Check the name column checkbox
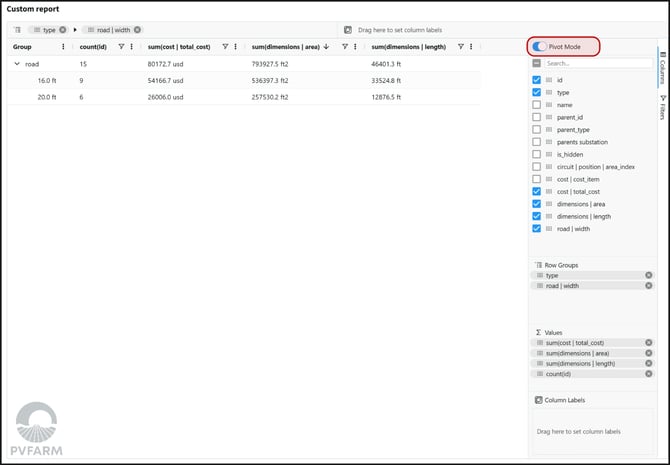Screen dimensions: 670x465 point(537,104)
